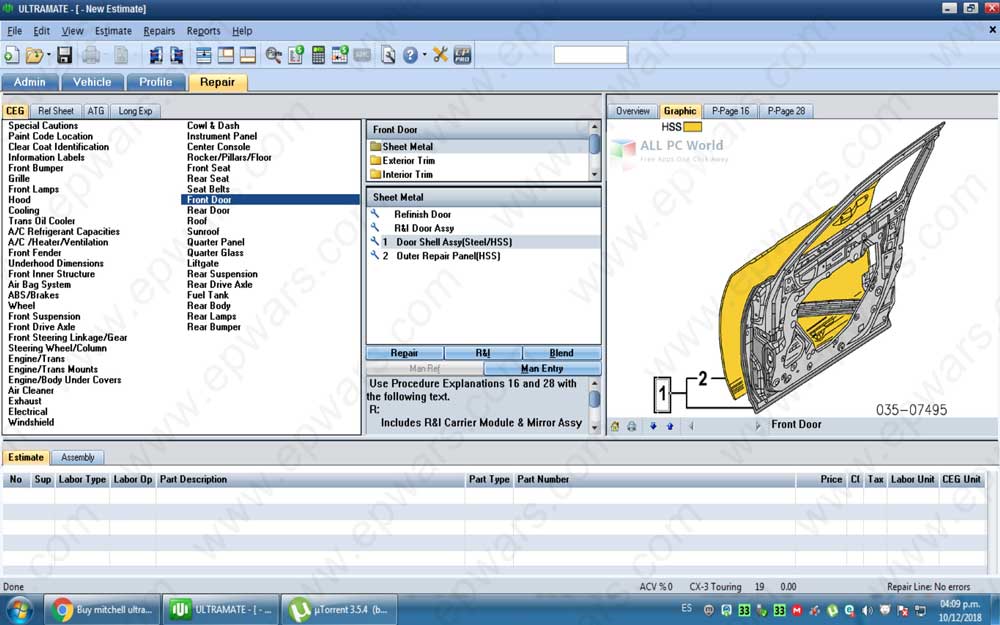Click the yellow HSS color swatch

pos(693,127)
